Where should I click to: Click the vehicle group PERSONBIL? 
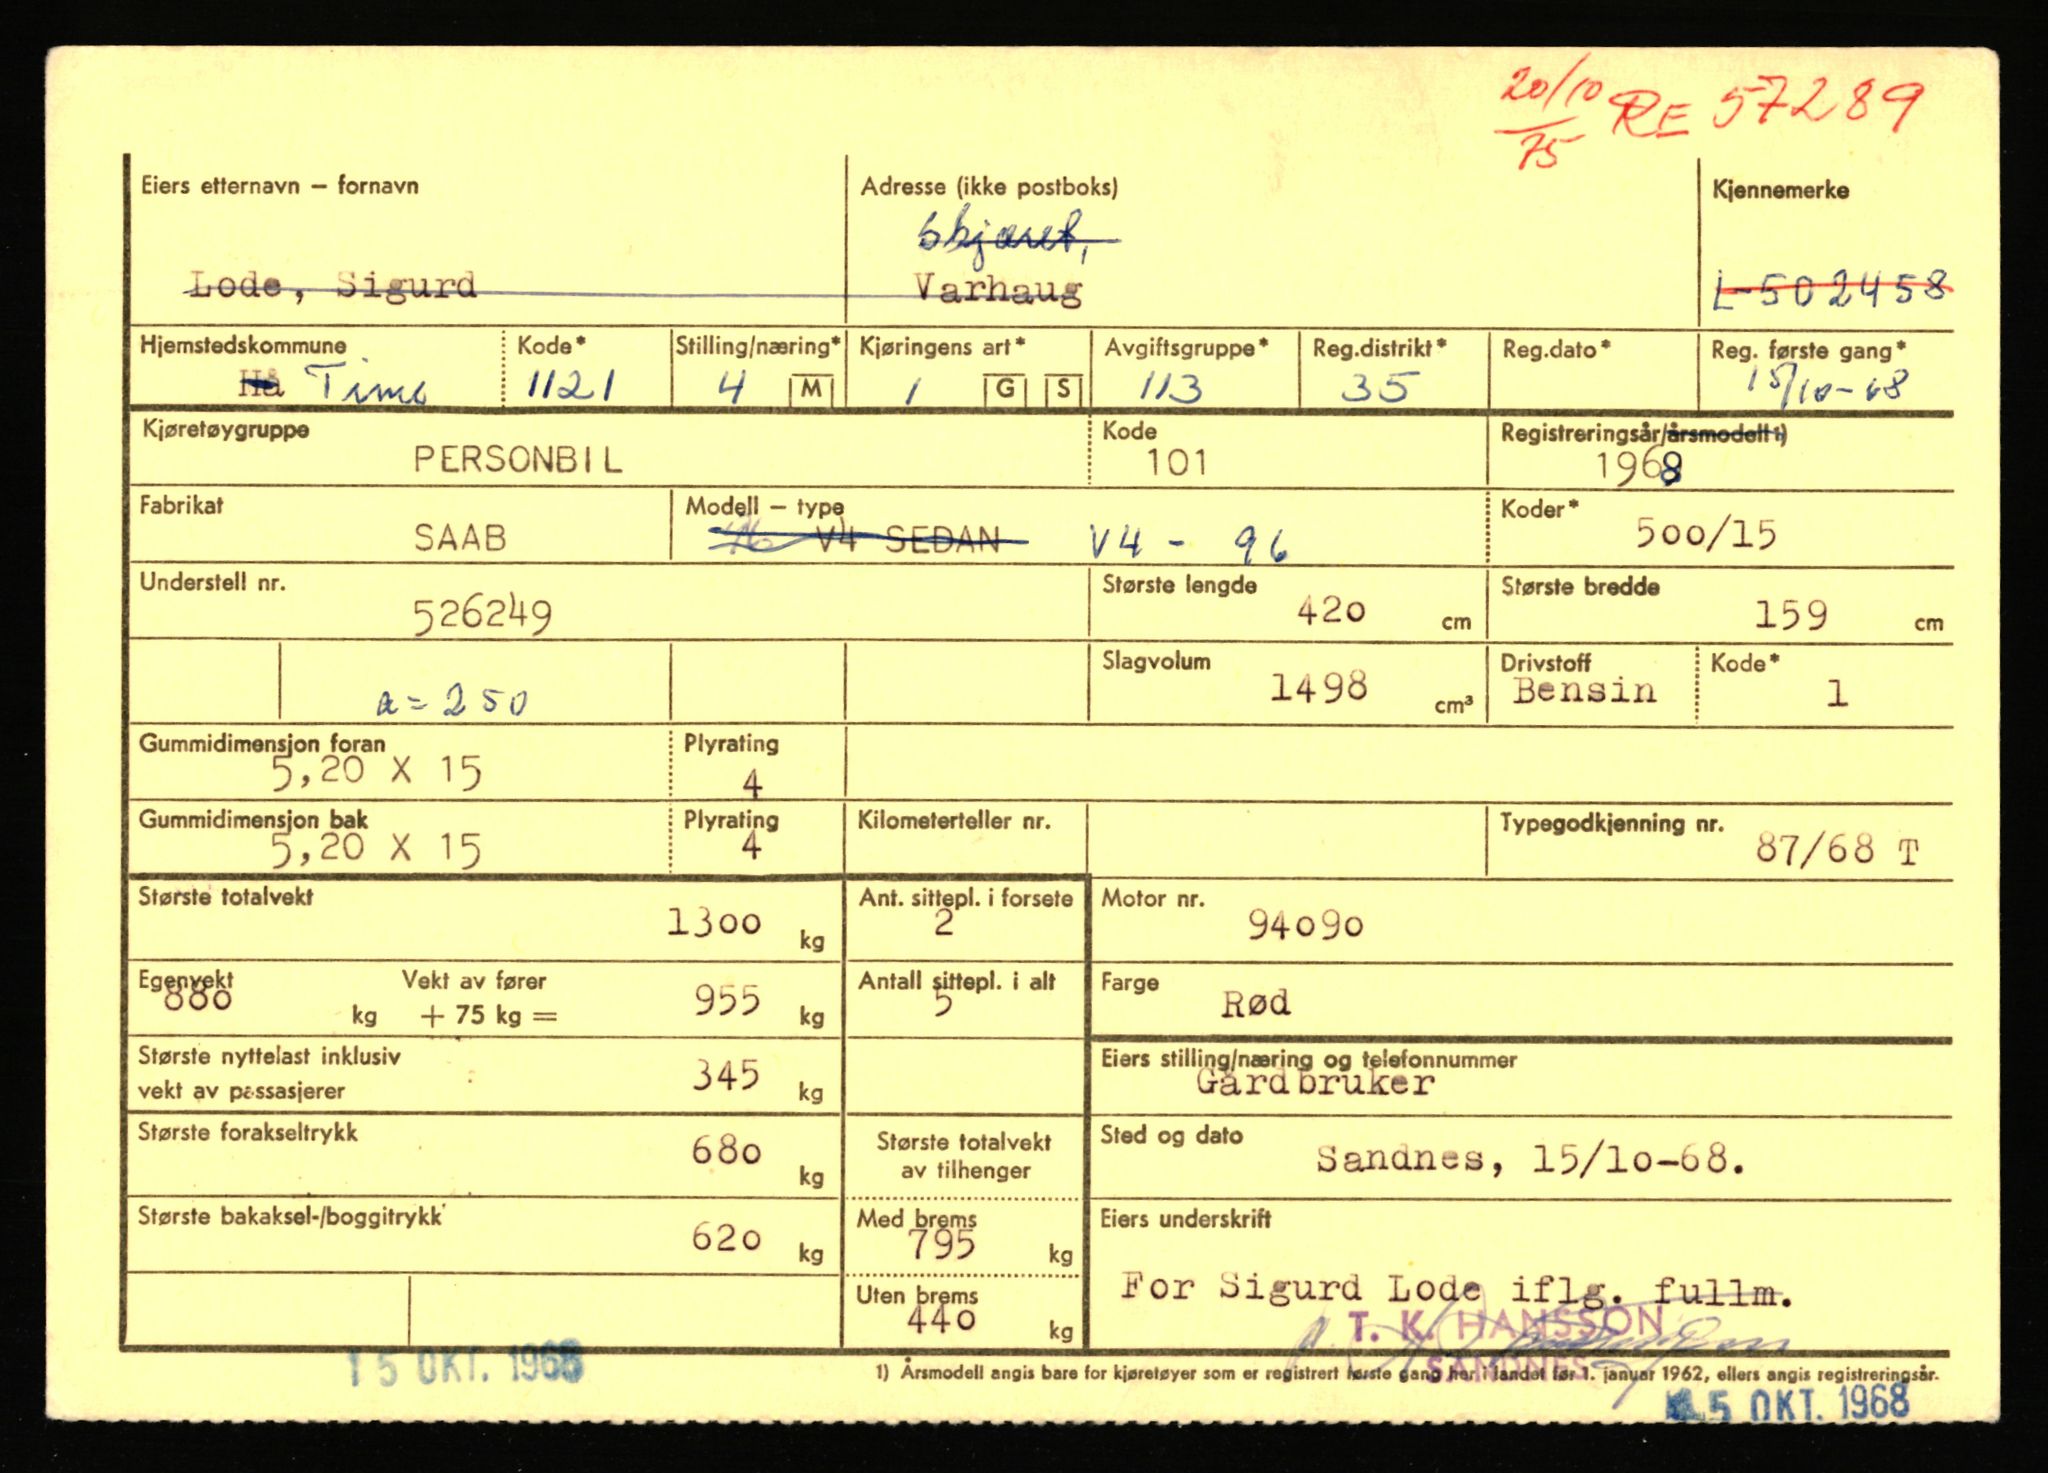(x=518, y=460)
